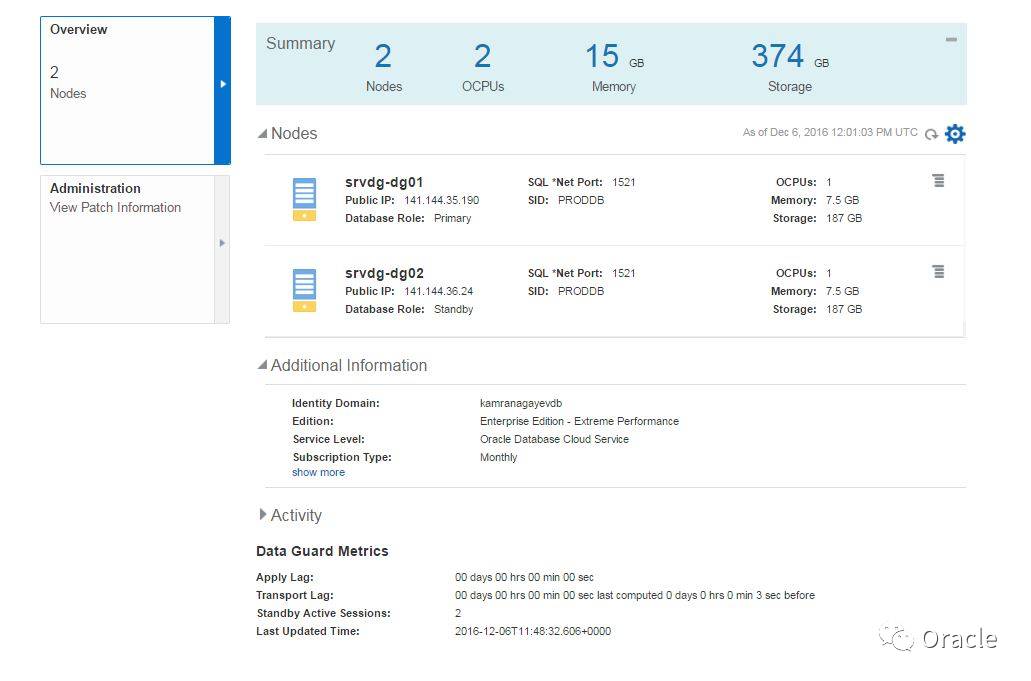Click the srvdg-dg01 server icon
Screen dimensions: 1031x681
304,199
